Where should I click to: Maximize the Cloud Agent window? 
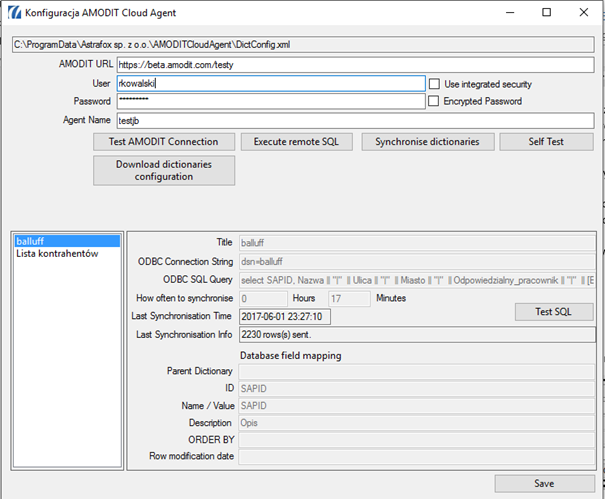click(546, 12)
